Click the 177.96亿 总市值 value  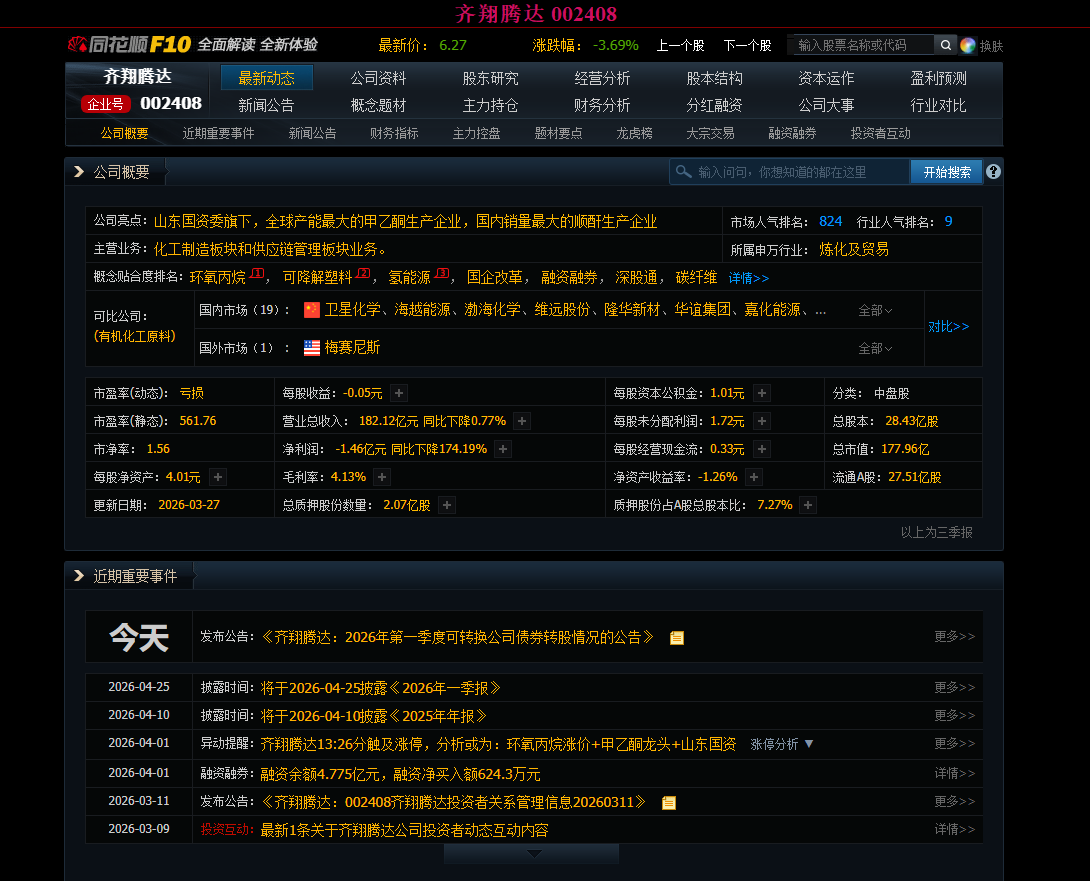(905, 449)
